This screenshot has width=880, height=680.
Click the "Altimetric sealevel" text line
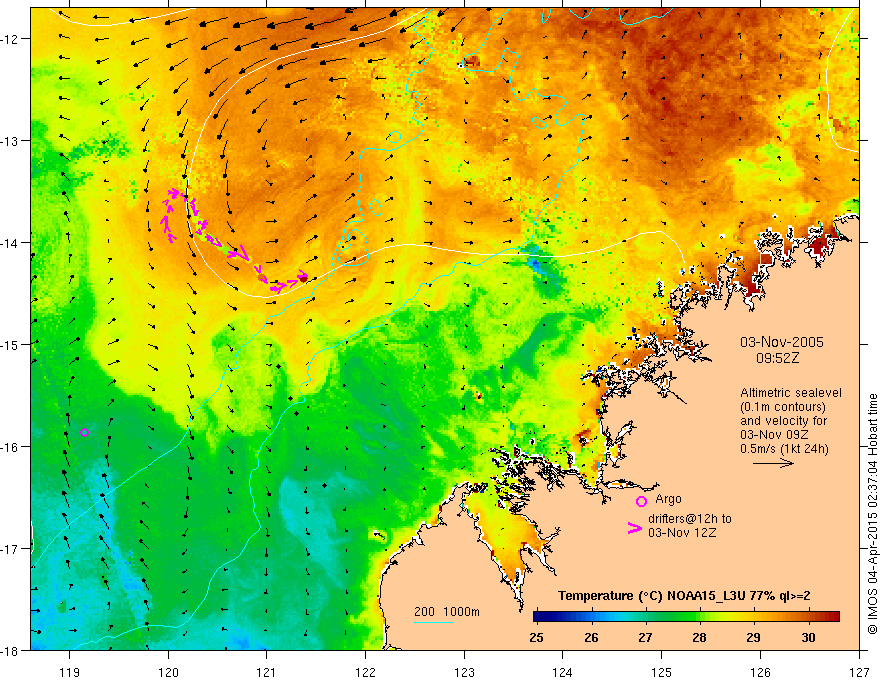click(x=791, y=393)
